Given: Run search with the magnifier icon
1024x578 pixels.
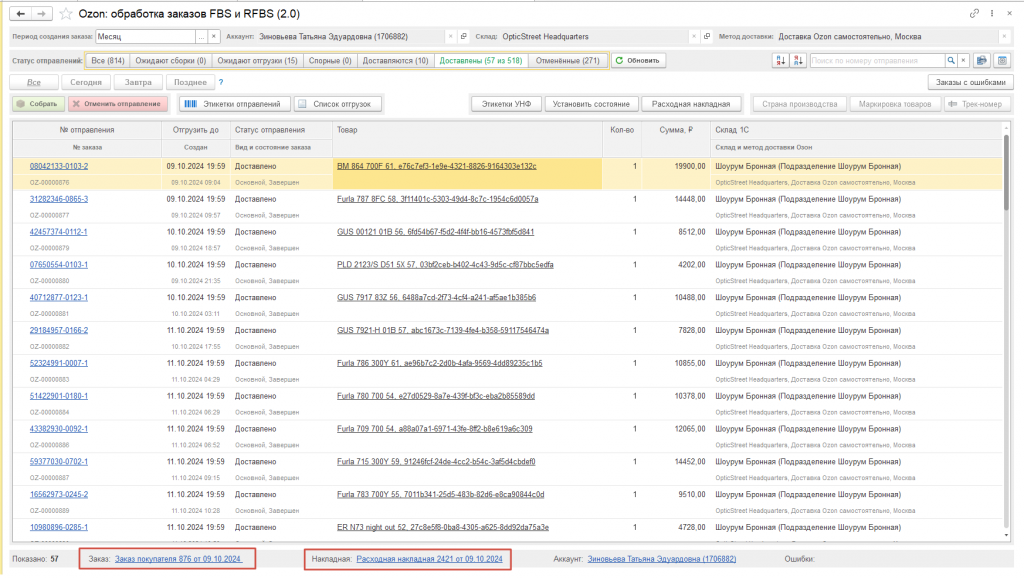Looking at the screenshot, I should coord(951,61).
